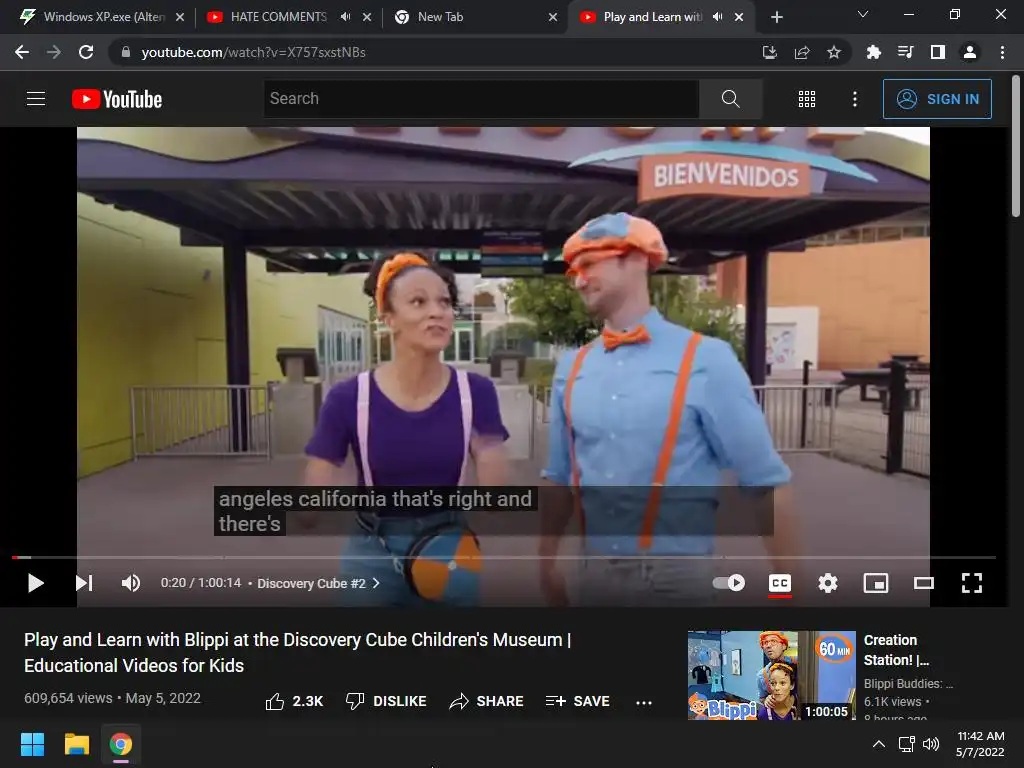This screenshot has height=768, width=1024.
Task: Click the SHARE button
Action: click(x=487, y=701)
